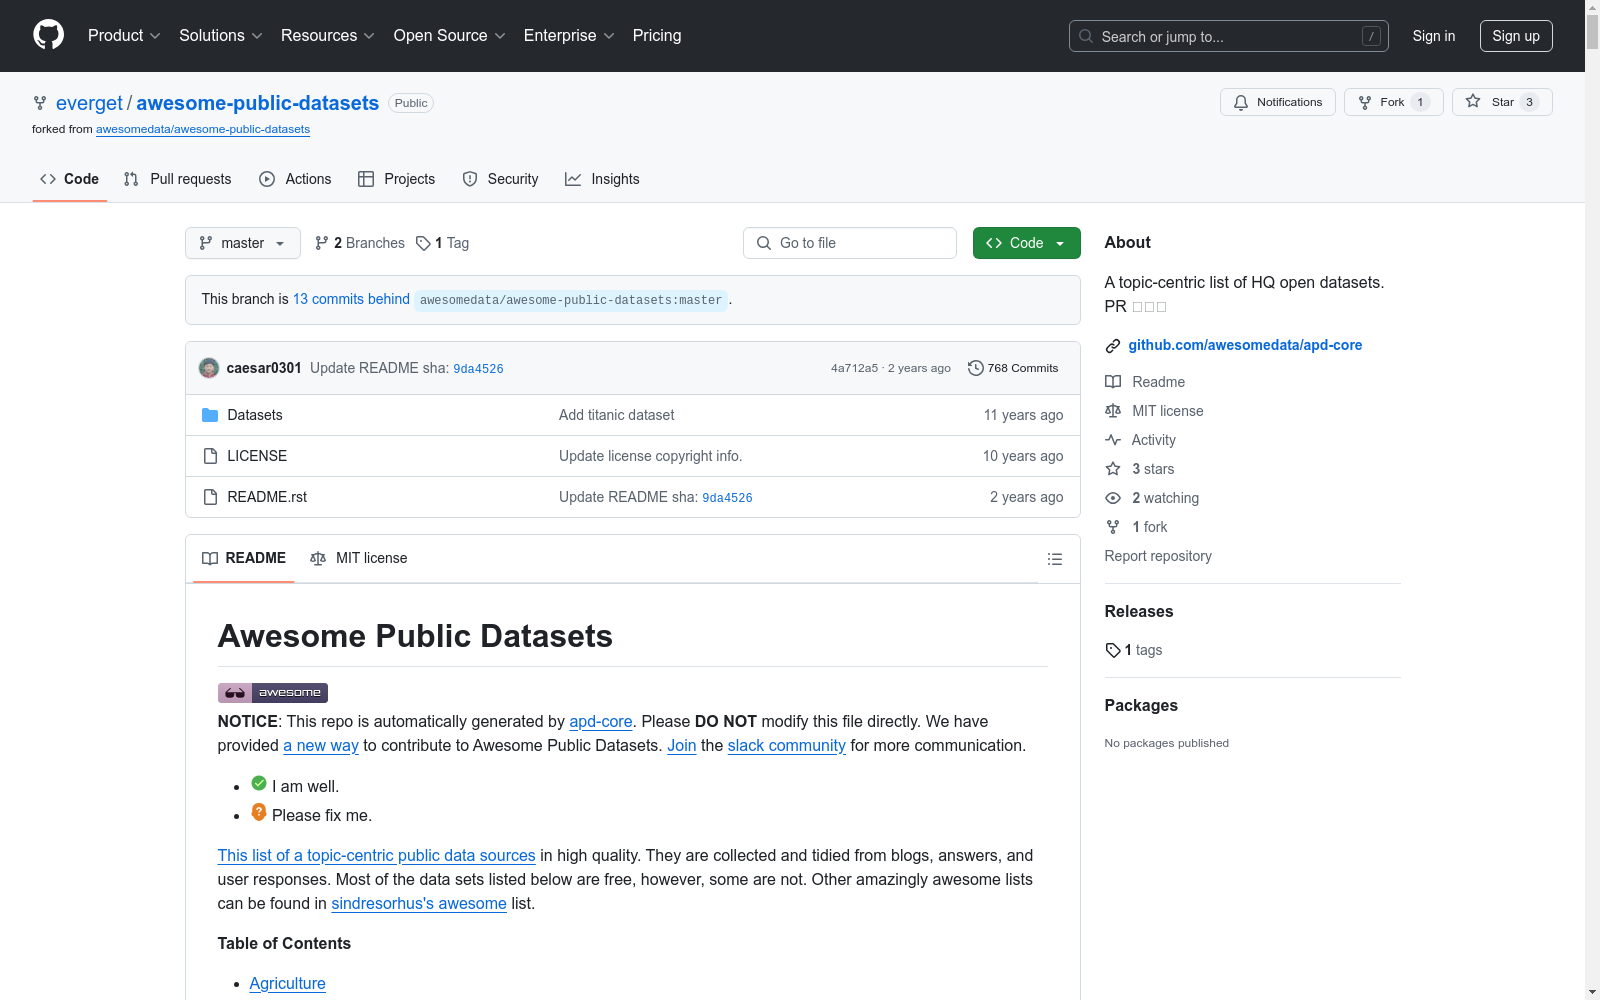Open github.com/awesomedata/apd-core About link
This screenshot has height=1000, width=1600.
click(1245, 345)
